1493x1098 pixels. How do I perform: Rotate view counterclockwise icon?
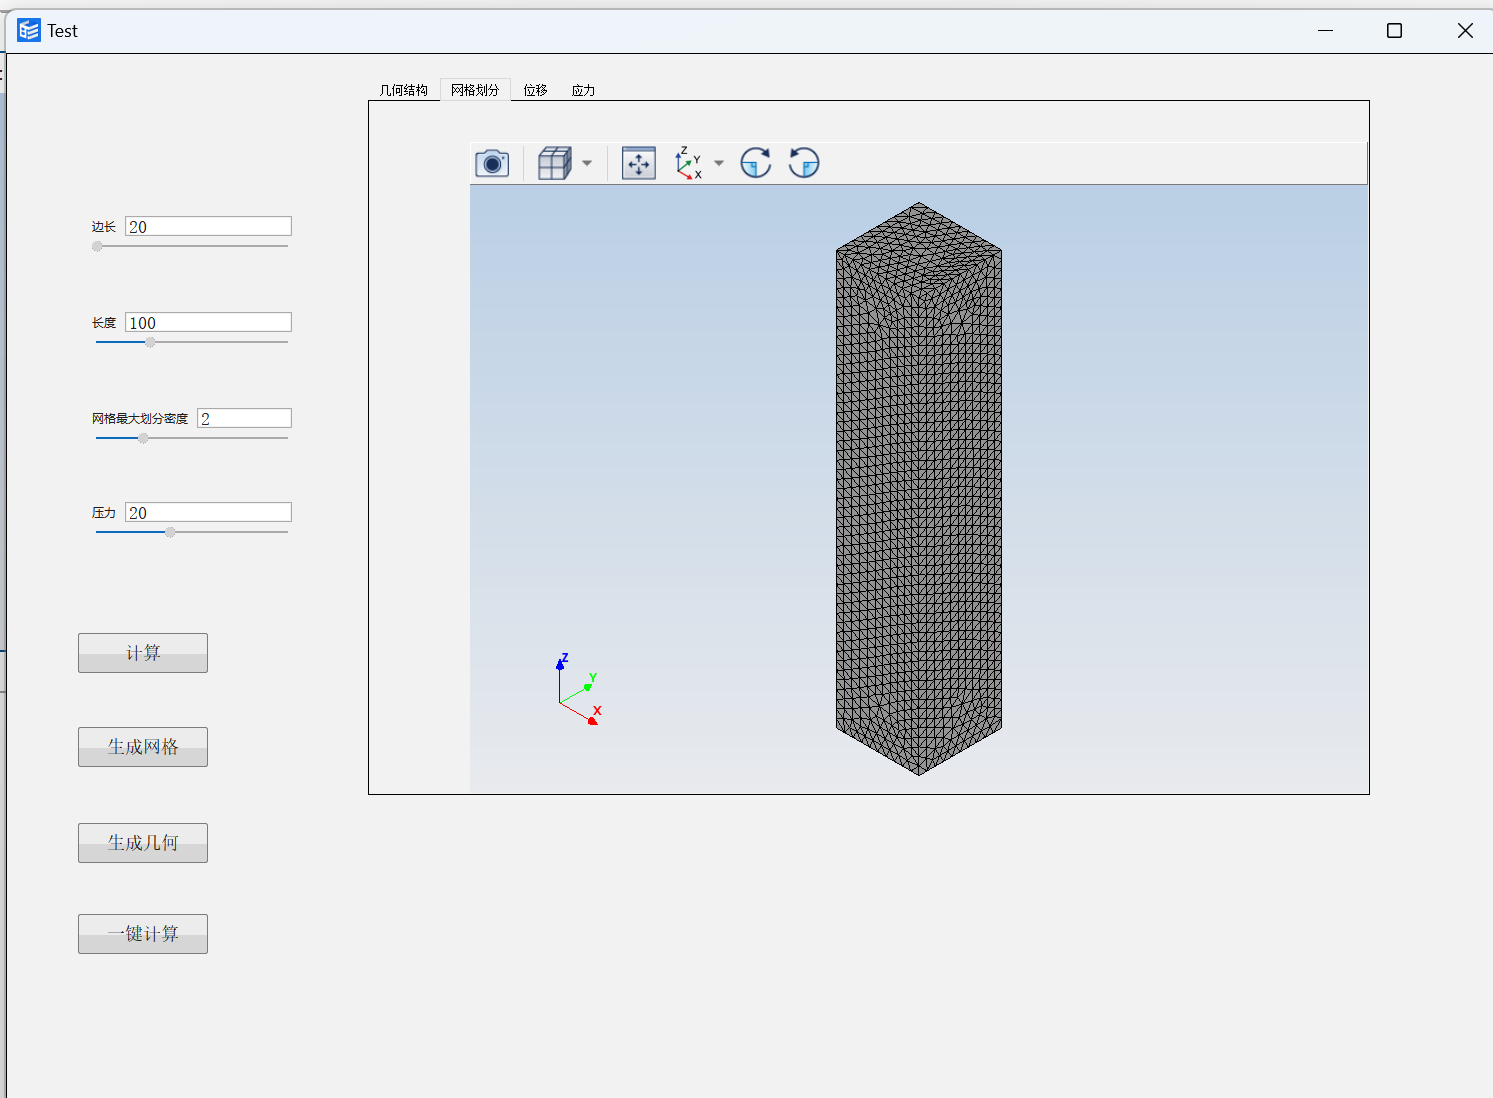point(804,163)
